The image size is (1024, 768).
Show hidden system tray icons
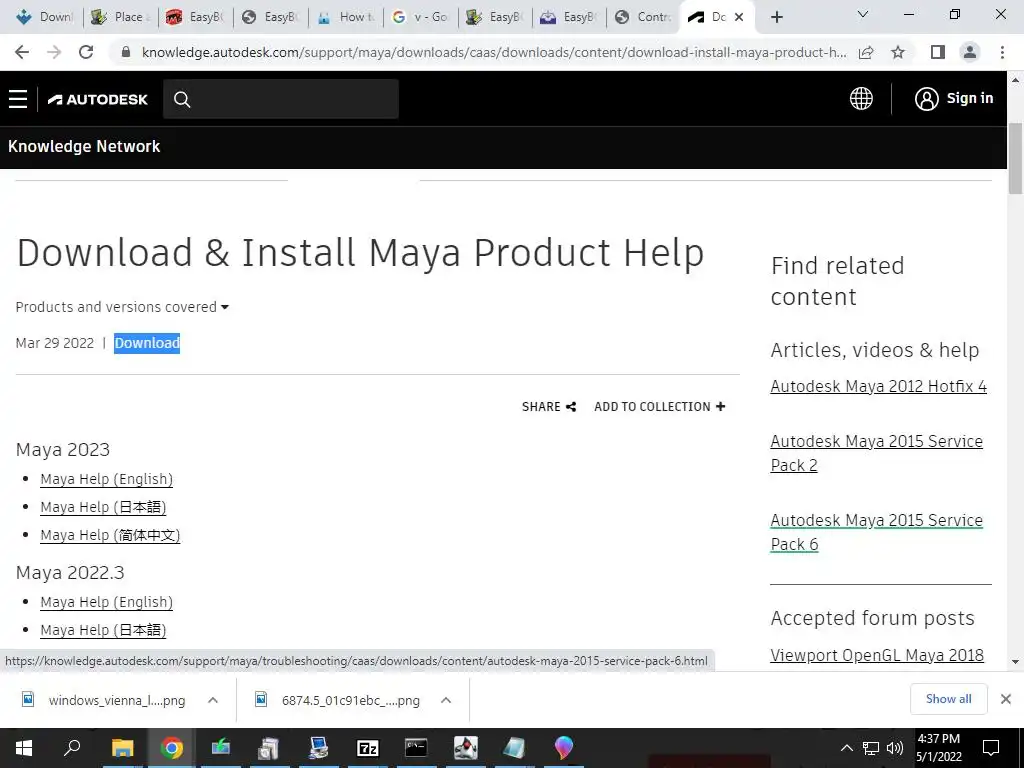coord(846,748)
